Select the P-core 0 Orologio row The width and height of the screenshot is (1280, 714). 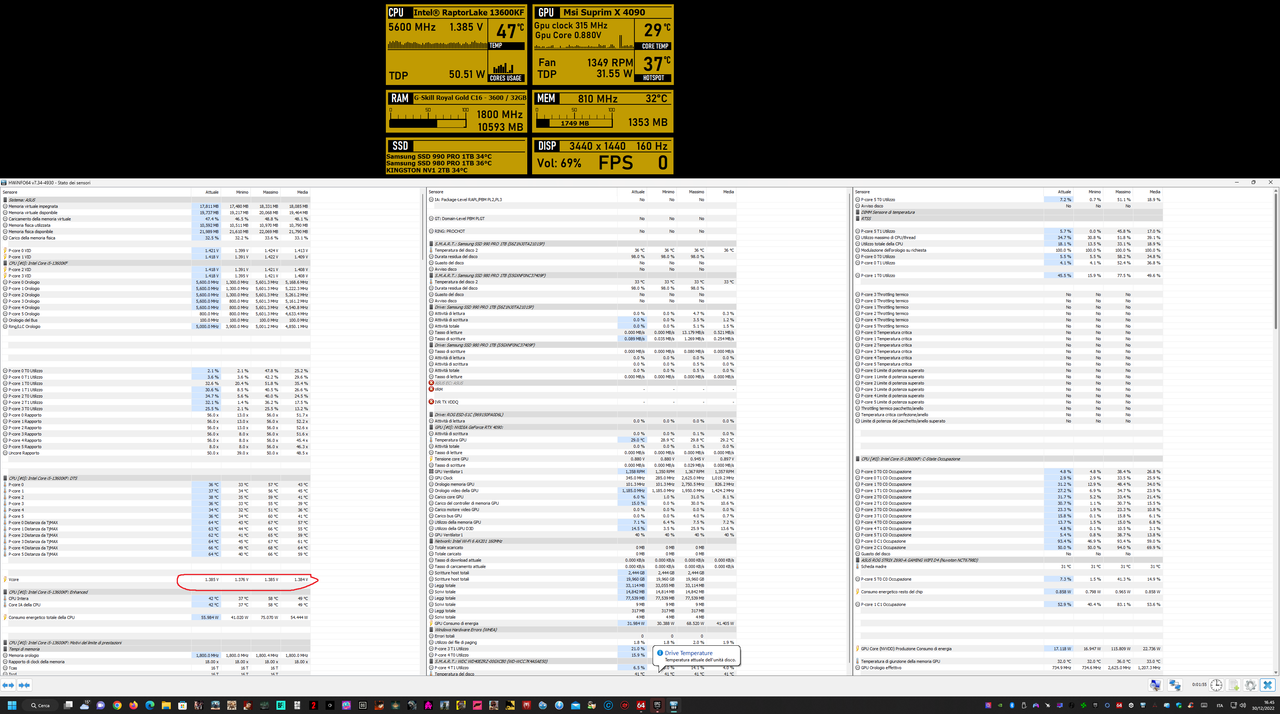(x=157, y=282)
